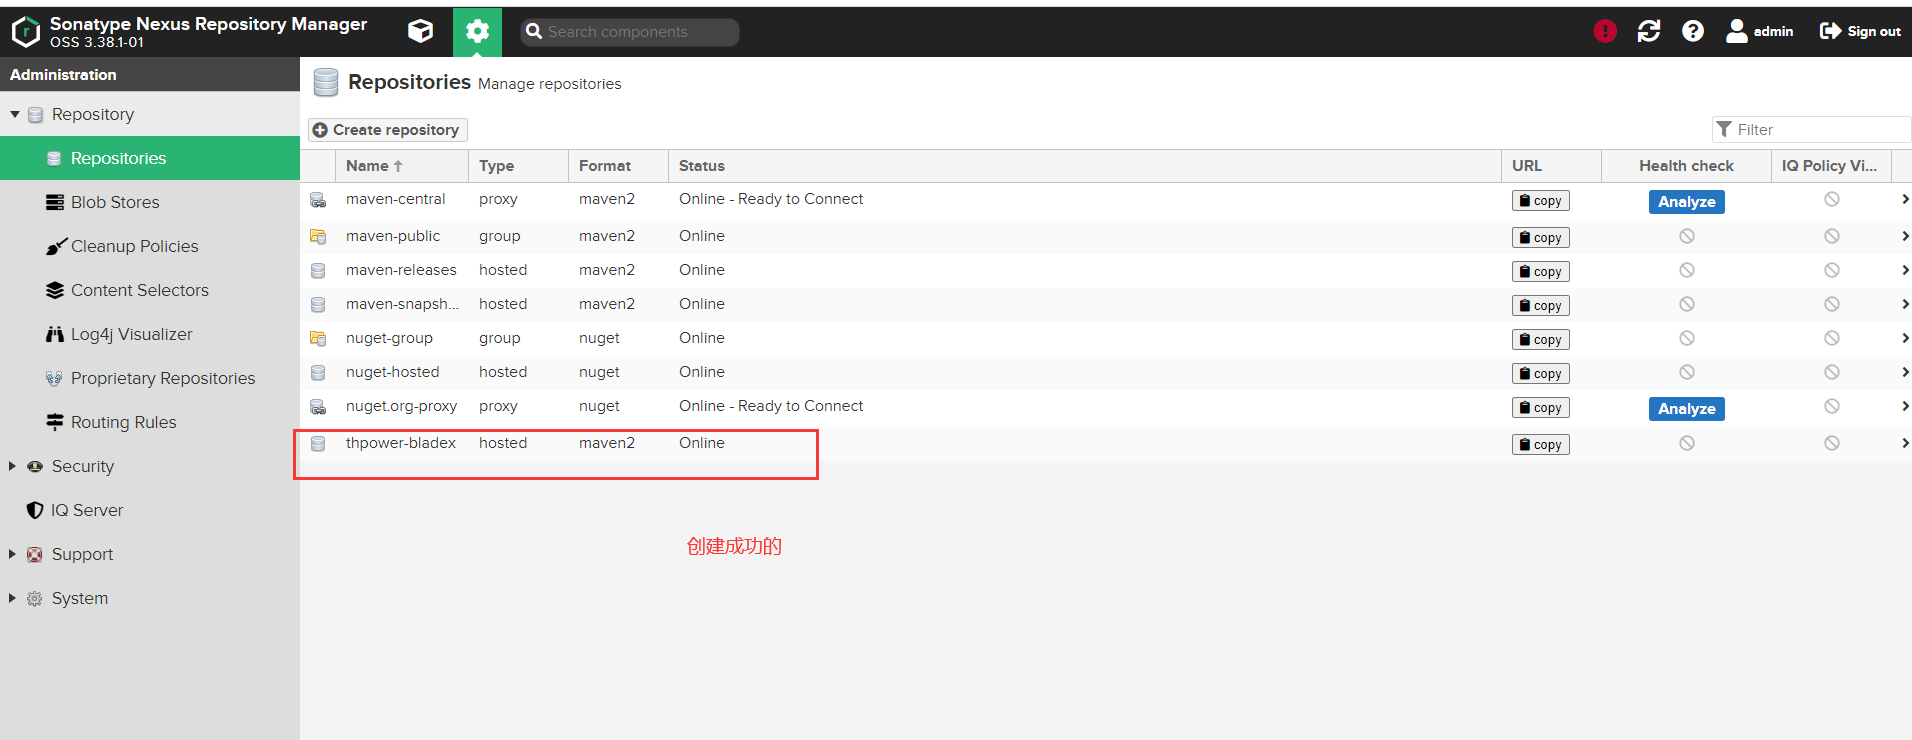Viewport: 1912px width, 740px height.
Task: Click the IQ Server shield icon
Action: (35, 510)
